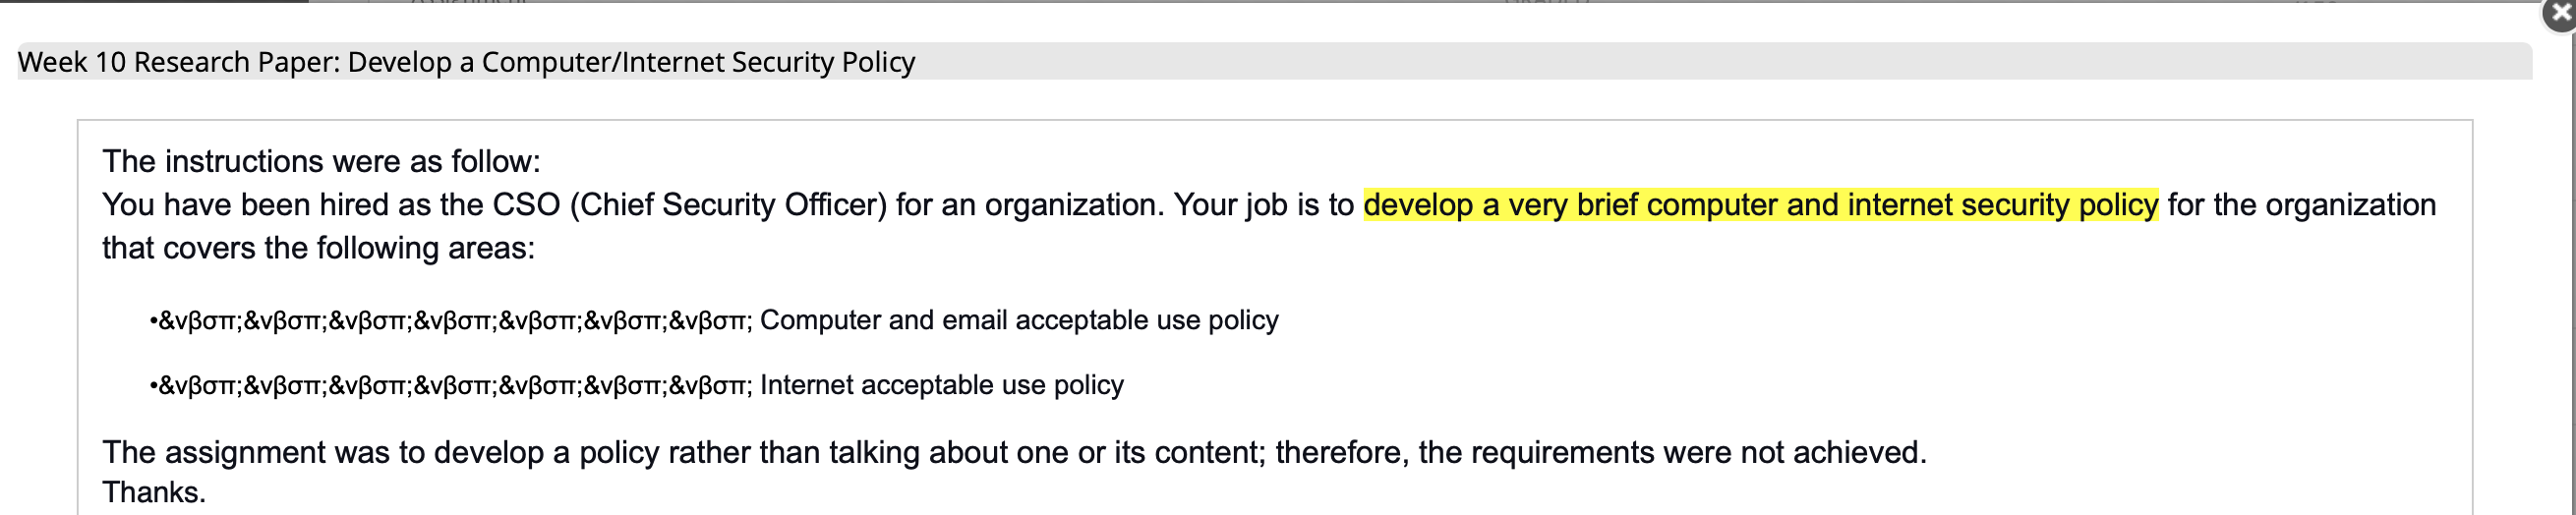Image resolution: width=2576 pixels, height=515 pixels.
Task: Close the feedback popup with X icon
Action: pos(2561,13)
